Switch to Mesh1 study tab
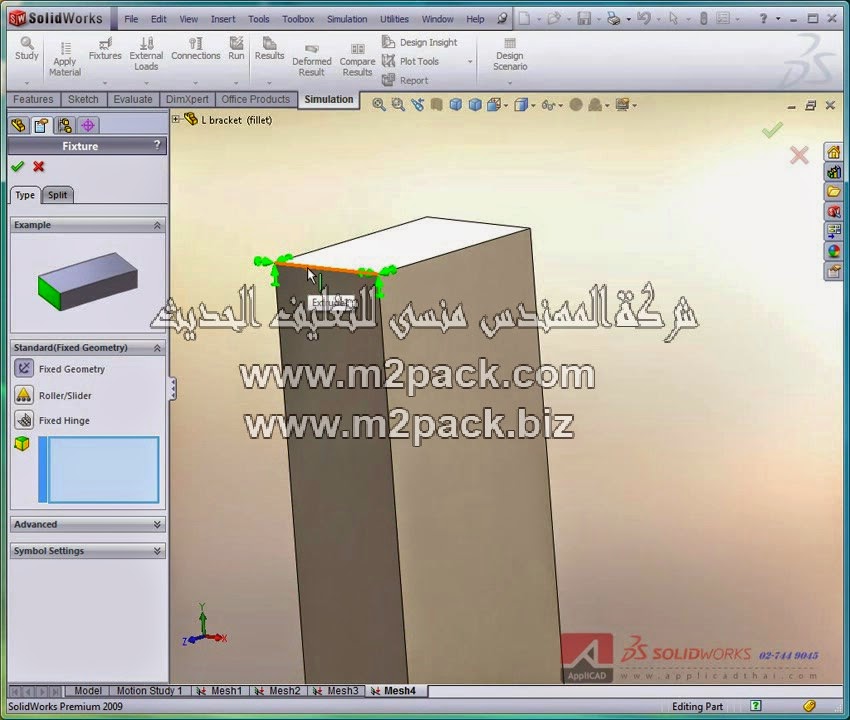Image resolution: width=850 pixels, height=720 pixels. tap(220, 691)
